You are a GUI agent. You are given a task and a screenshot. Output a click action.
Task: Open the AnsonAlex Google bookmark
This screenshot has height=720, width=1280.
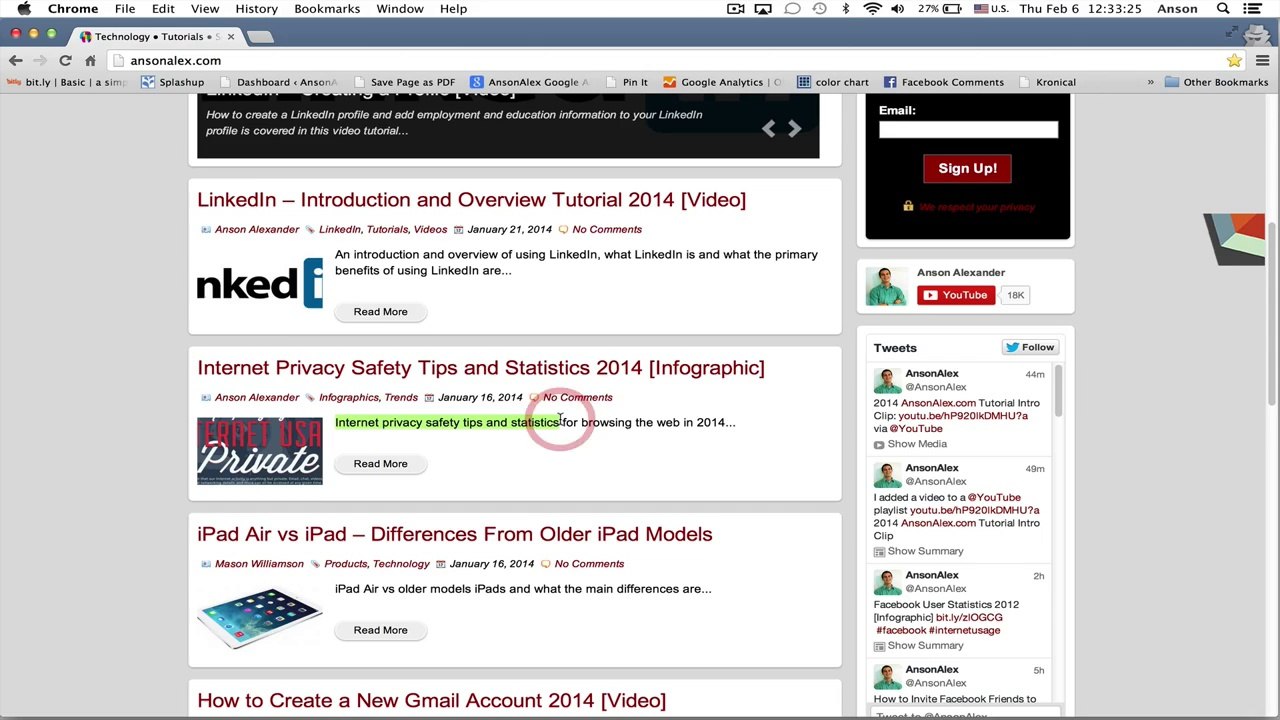click(x=529, y=82)
